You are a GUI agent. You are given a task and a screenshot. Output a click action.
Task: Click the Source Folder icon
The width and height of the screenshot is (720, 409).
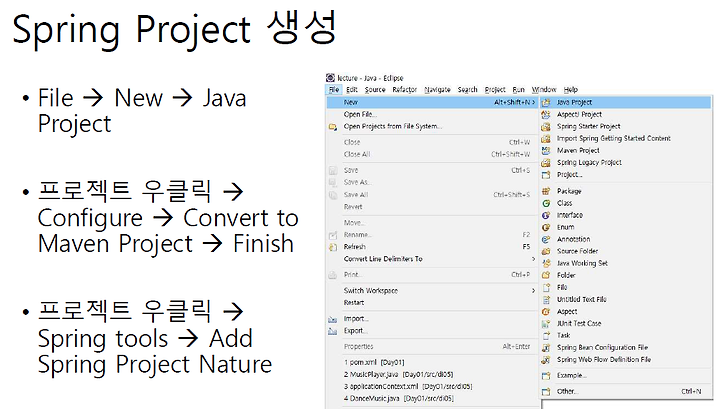[x=546, y=251]
